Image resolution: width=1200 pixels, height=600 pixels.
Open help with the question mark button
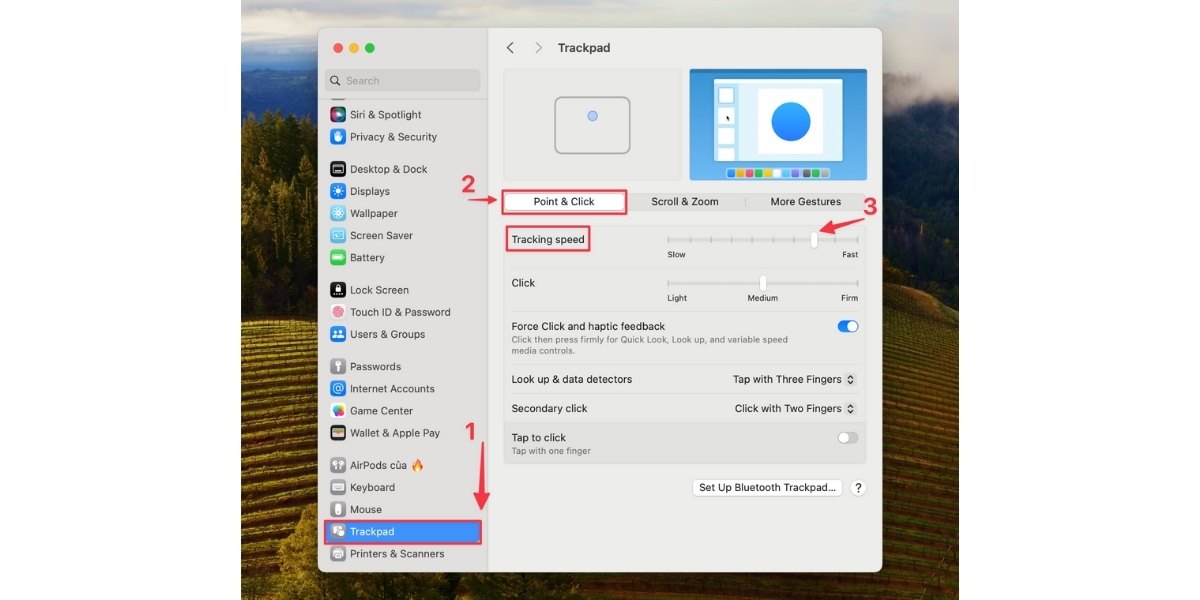[x=858, y=488]
